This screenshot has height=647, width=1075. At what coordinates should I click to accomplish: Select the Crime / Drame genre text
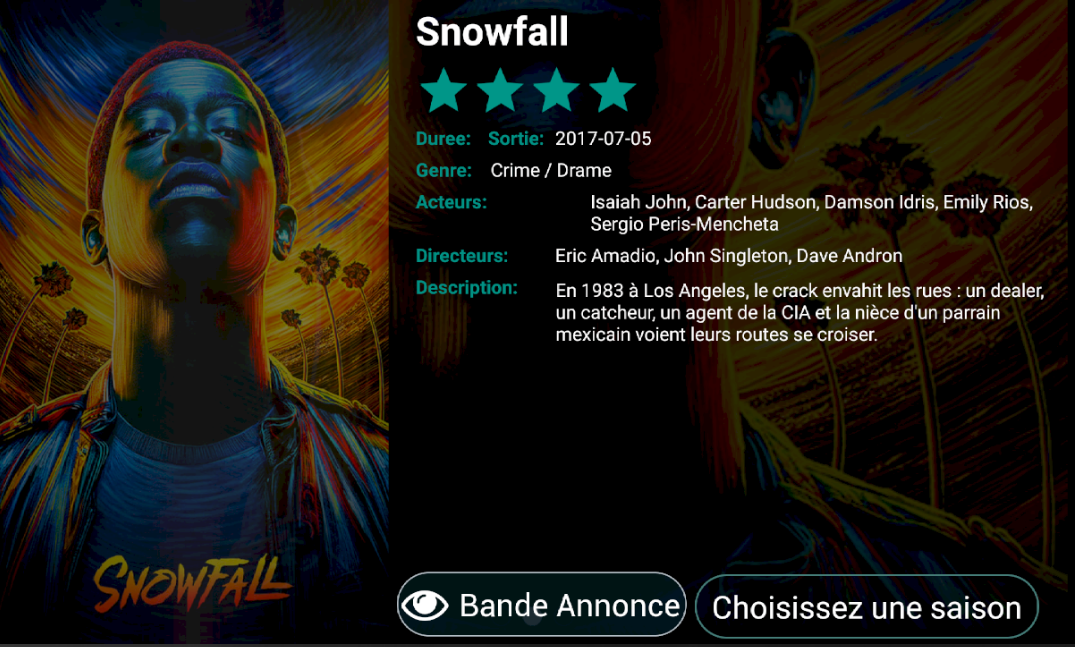pos(551,170)
